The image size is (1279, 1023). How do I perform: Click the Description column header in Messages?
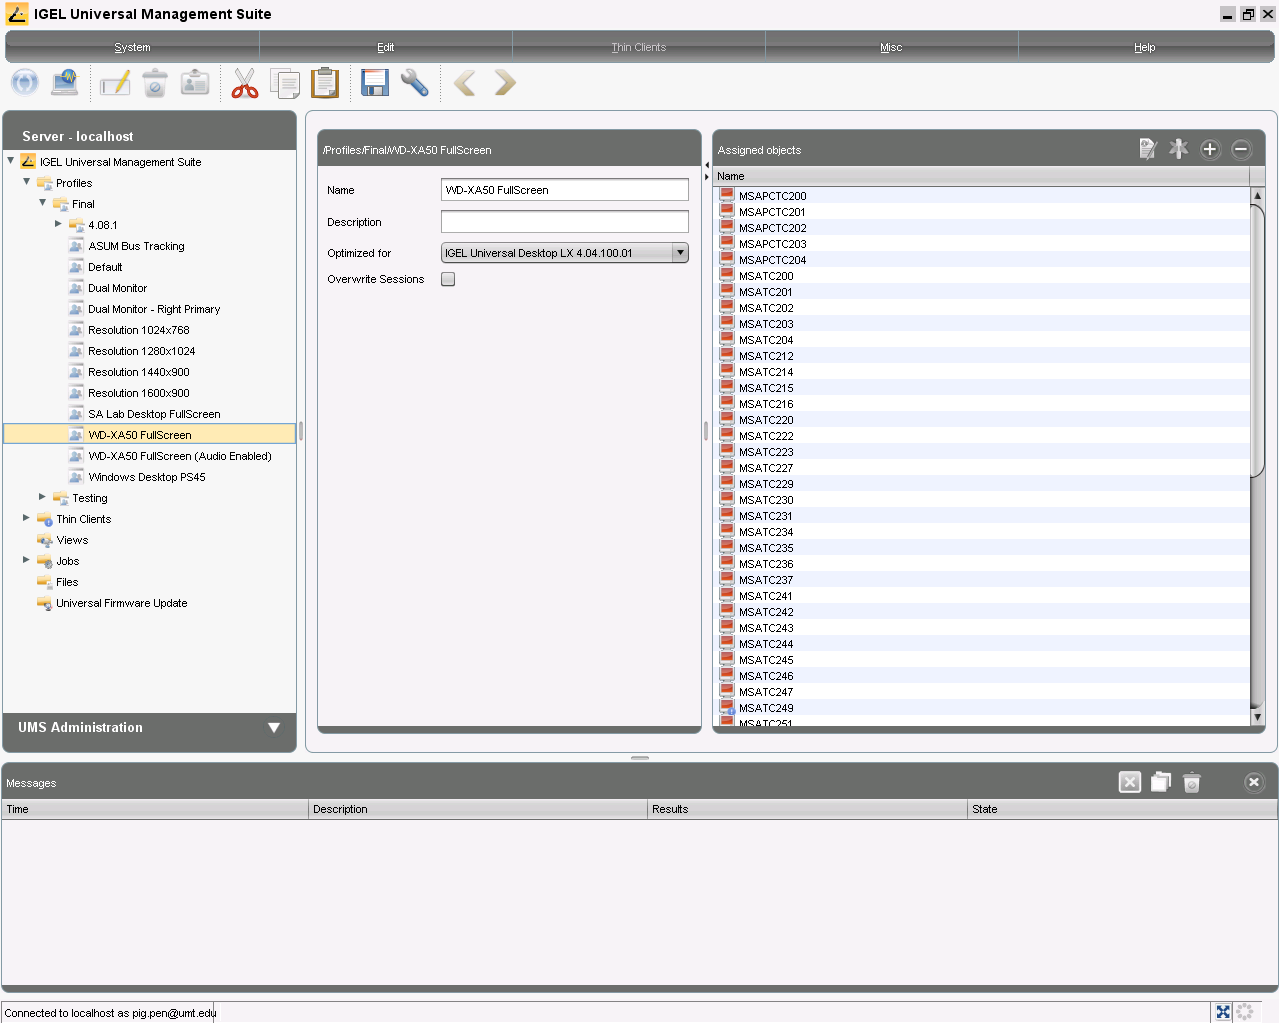478,809
